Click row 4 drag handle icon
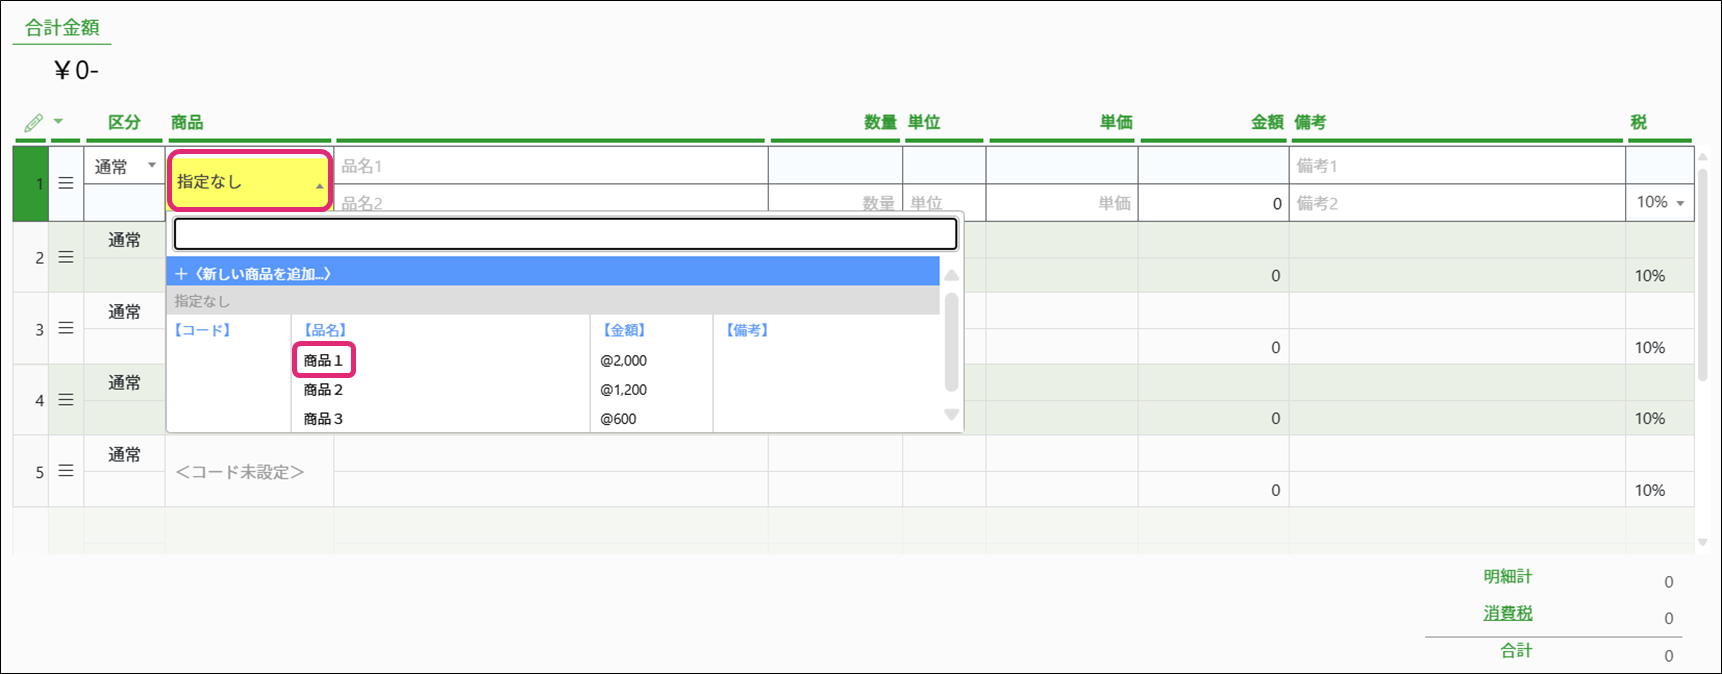The height and width of the screenshot is (674, 1722). [x=66, y=400]
